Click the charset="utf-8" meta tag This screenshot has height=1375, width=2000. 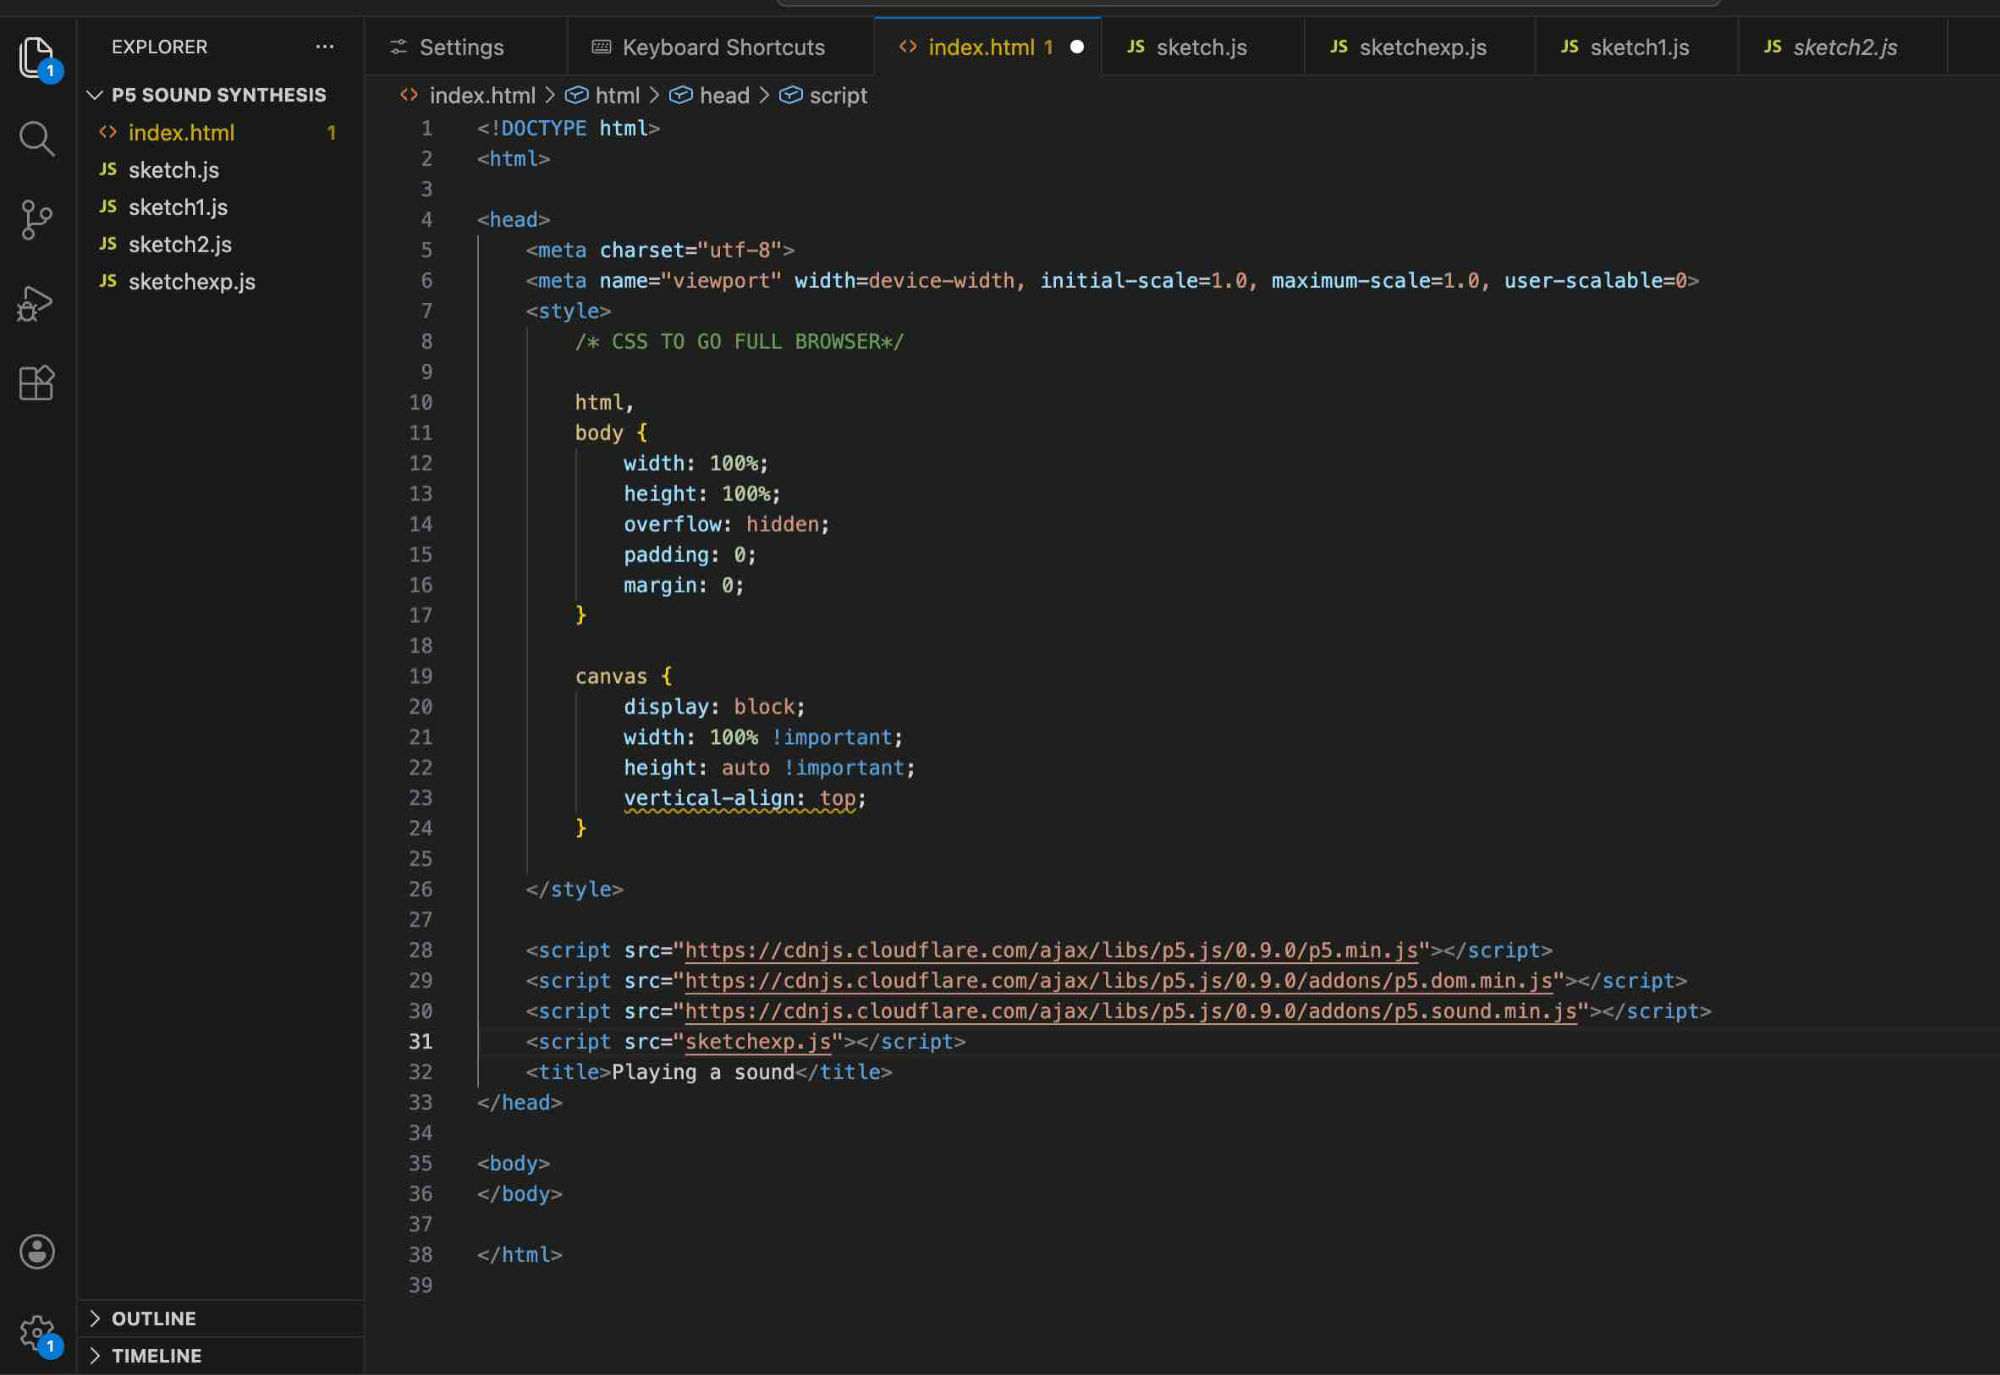pyautogui.click(x=660, y=250)
